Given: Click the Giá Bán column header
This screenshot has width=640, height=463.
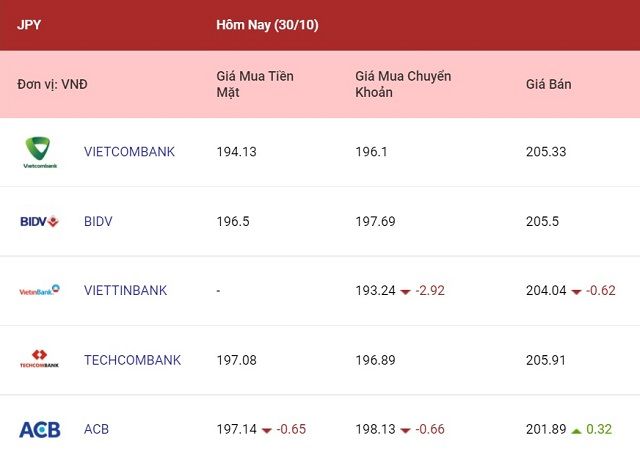Looking at the screenshot, I should point(549,84).
